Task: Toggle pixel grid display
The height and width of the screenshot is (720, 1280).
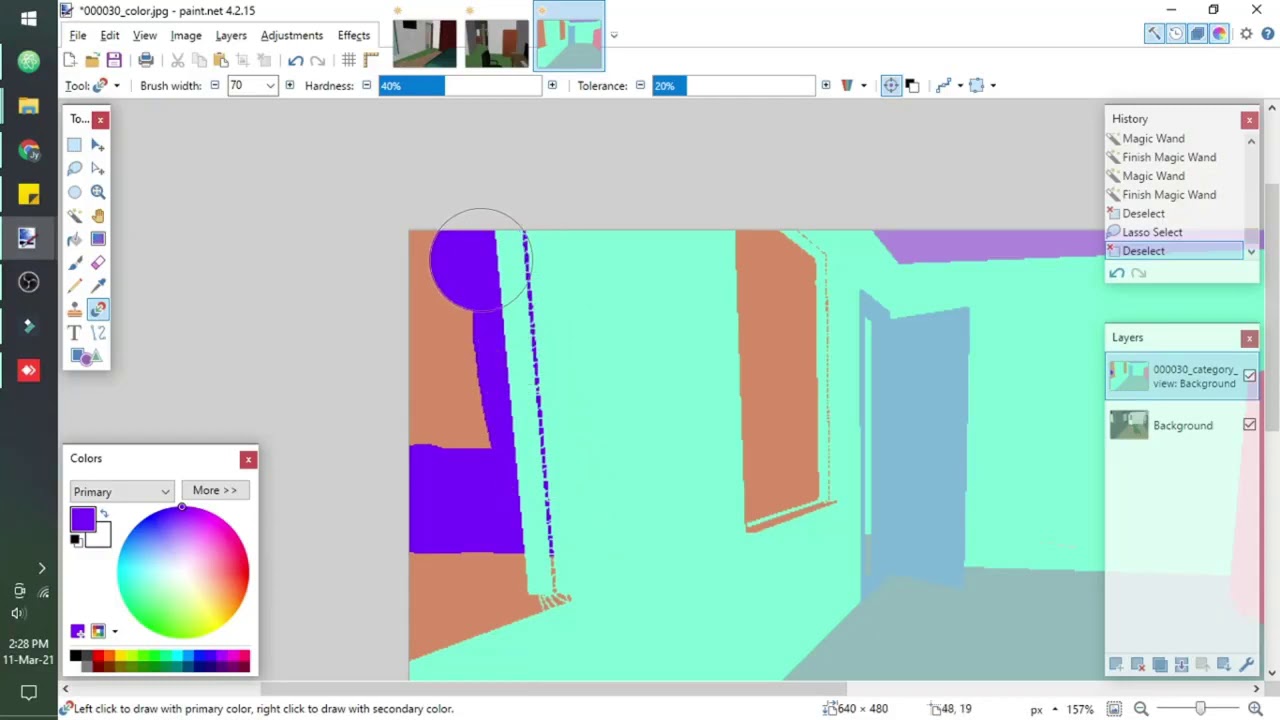Action: click(x=349, y=61)
